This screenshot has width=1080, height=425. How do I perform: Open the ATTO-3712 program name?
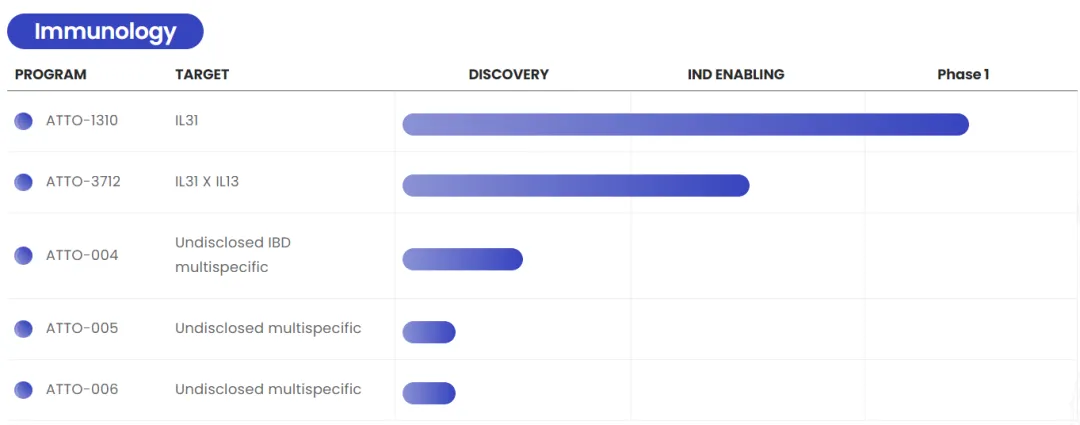click(83, 182)
